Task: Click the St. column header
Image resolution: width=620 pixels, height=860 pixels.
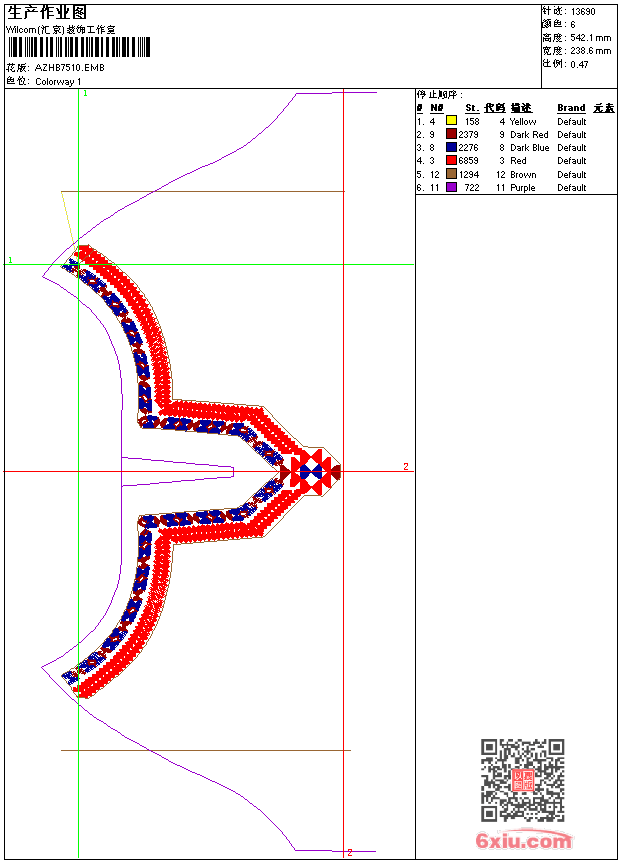Action: coord(472,108)
